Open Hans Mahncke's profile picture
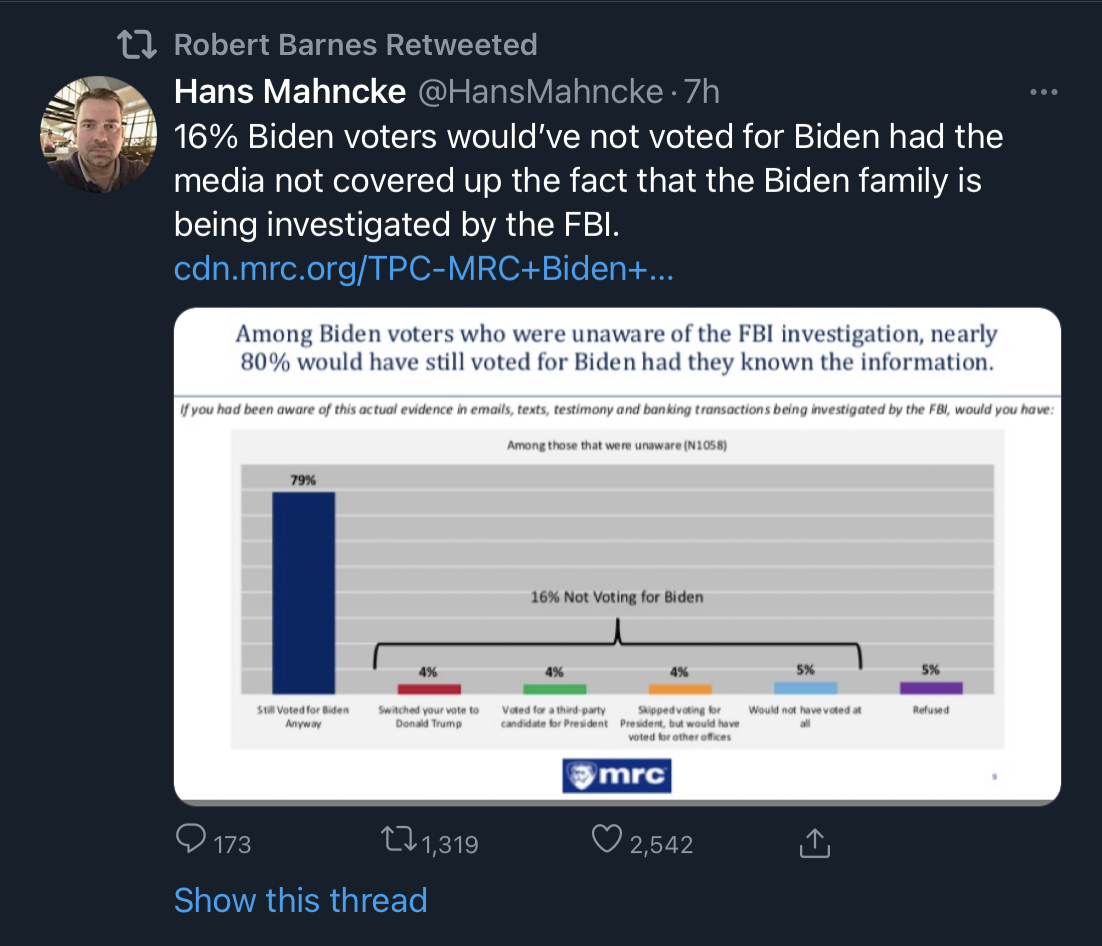1102x946 pixels. (98, 134)
